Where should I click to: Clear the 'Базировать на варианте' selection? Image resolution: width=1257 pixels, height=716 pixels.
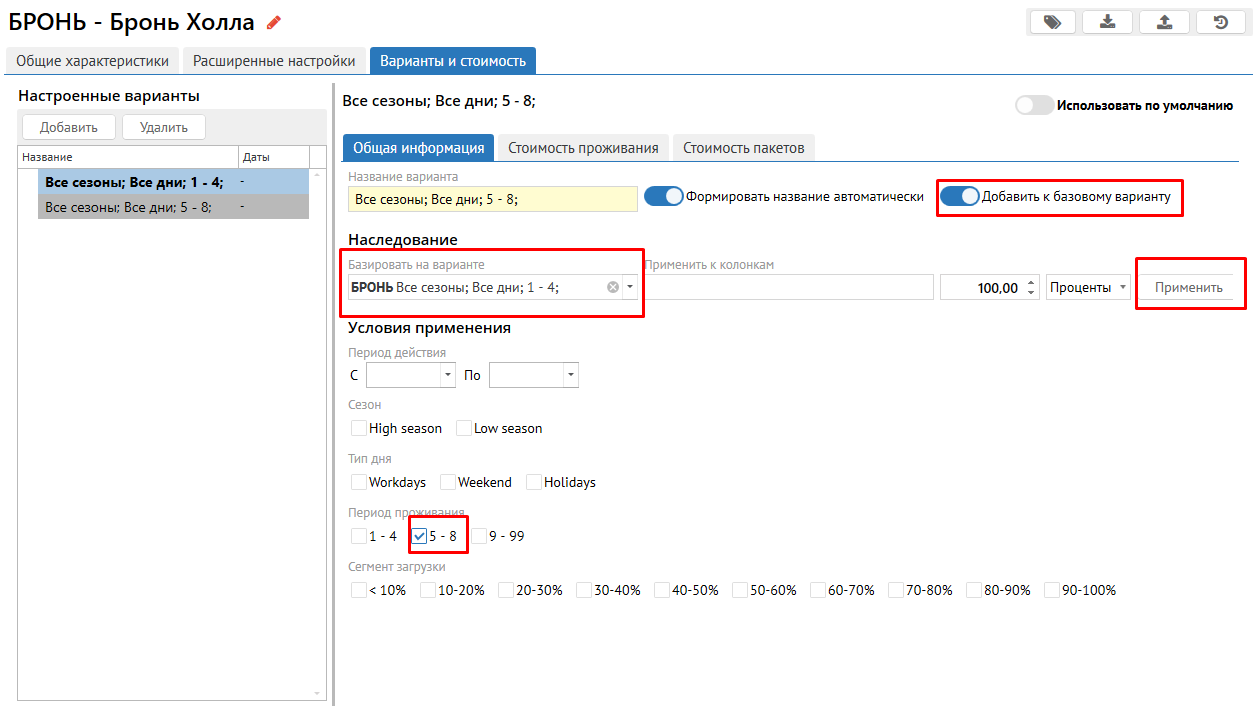[613, 288]
